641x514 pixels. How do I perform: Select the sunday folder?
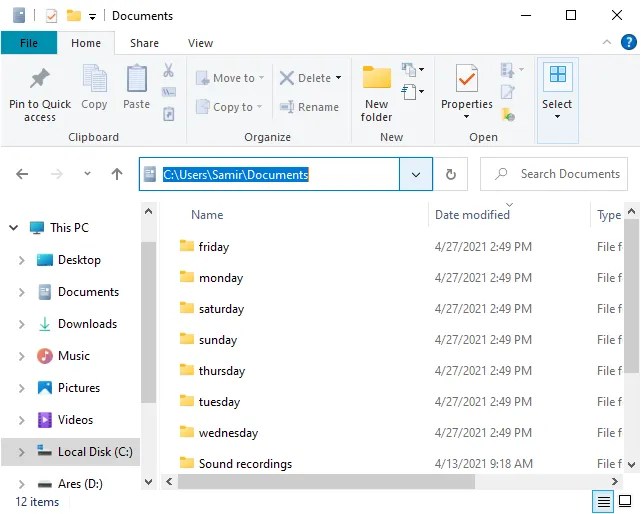(x=218, y=340)
